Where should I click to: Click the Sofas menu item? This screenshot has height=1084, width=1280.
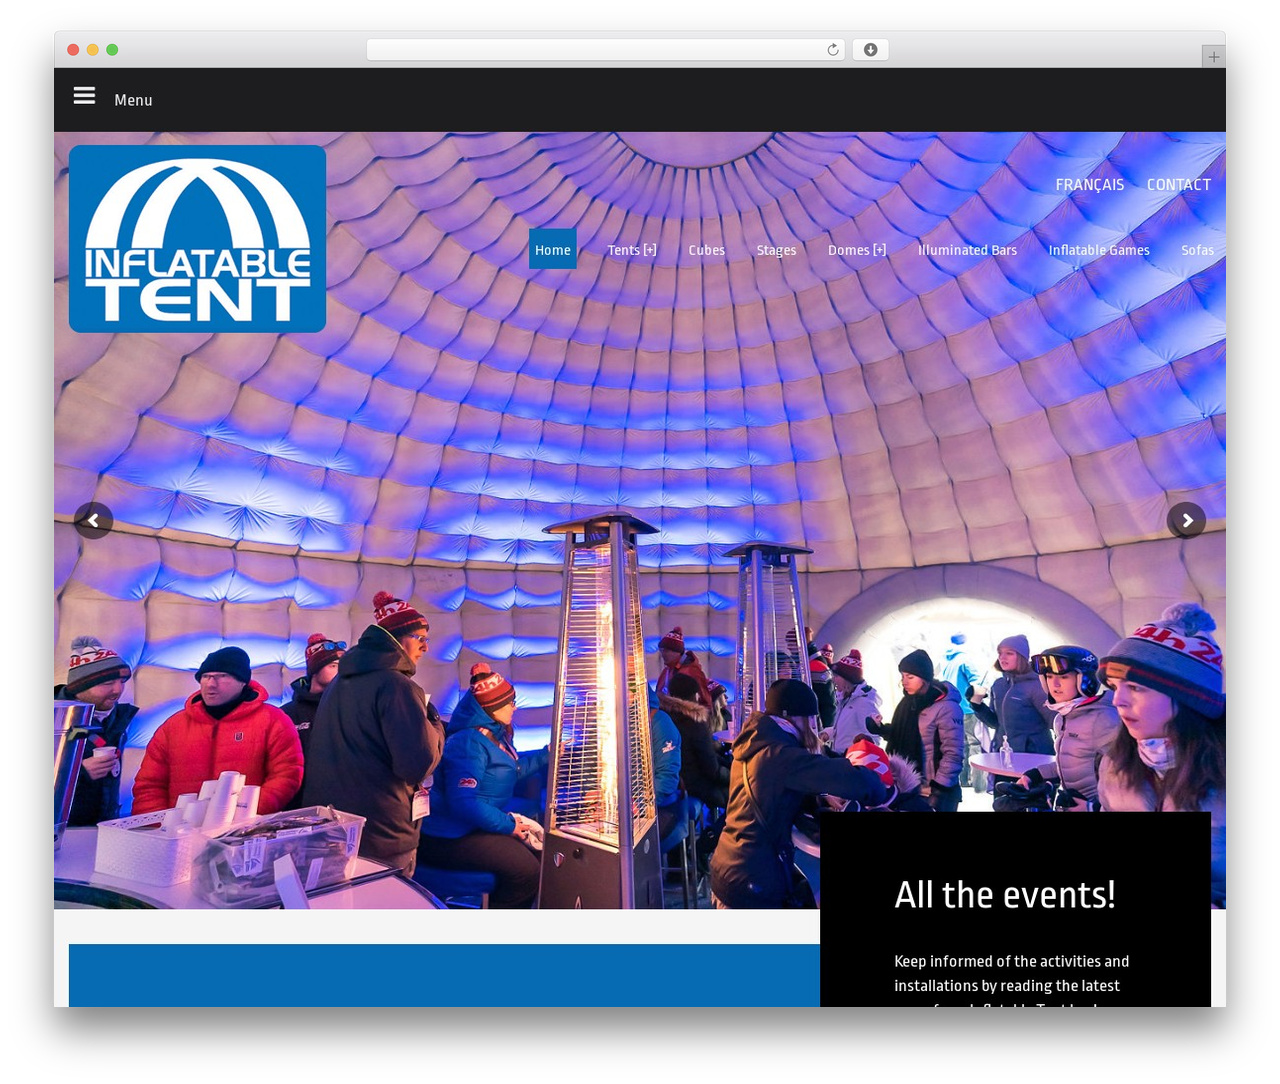tap(1197, 250)
